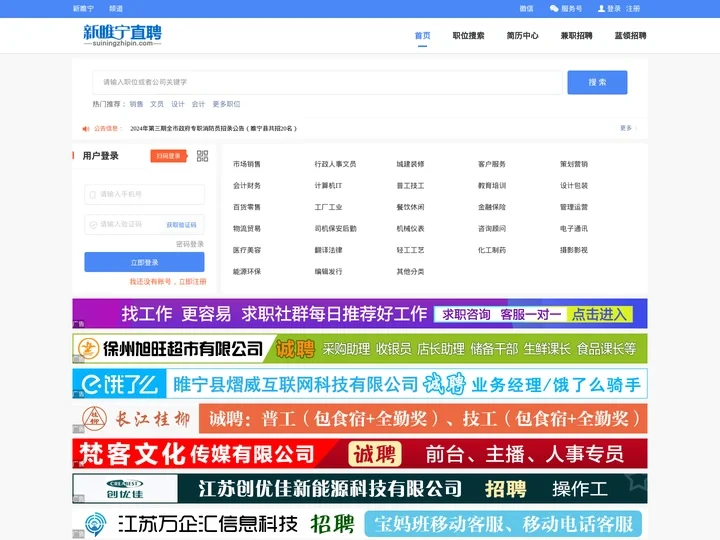Open the 行政人事文员 category
Image resolution: width=720 pixels, height=540 pixels.
coord(335,164)
